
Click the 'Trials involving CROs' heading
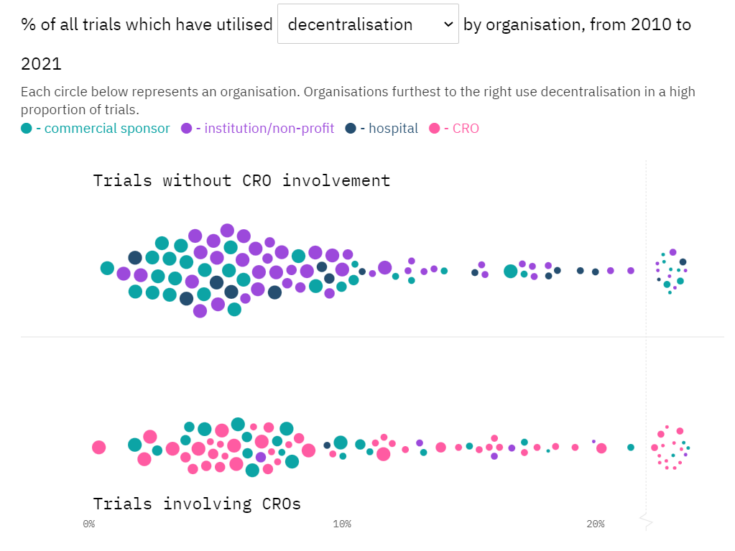click(196, 503)
